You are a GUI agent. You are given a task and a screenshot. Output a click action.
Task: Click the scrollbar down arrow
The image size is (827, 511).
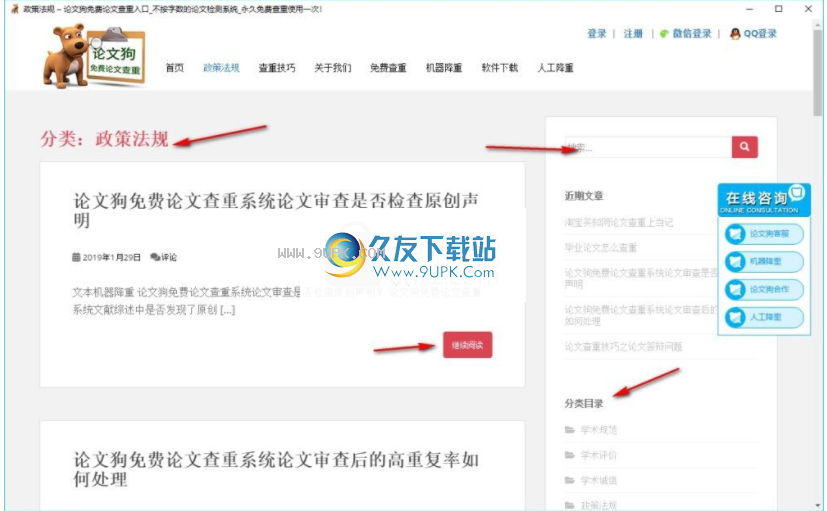click(x=818, y=504)
